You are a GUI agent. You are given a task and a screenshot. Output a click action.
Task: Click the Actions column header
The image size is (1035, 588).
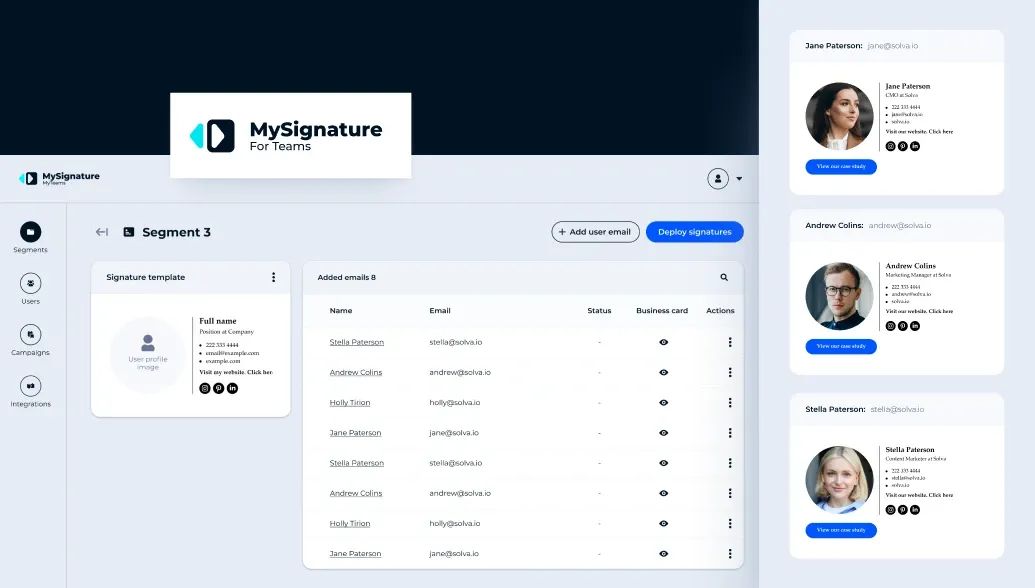point(720,310)
